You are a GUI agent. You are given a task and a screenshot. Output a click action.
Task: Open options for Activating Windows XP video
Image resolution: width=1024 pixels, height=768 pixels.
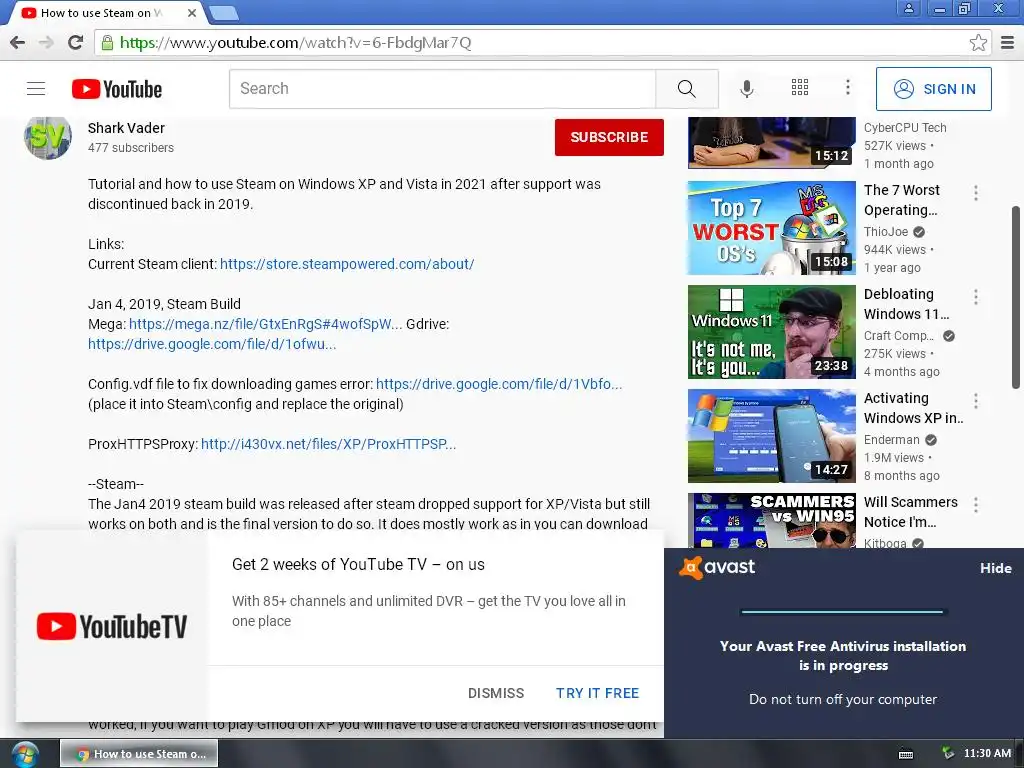(x=976, y=400)
